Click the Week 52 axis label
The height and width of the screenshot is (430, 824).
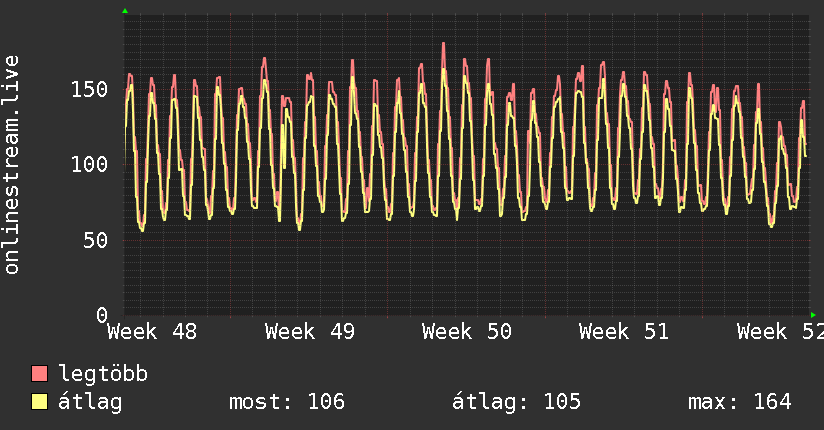click(780, 332)
